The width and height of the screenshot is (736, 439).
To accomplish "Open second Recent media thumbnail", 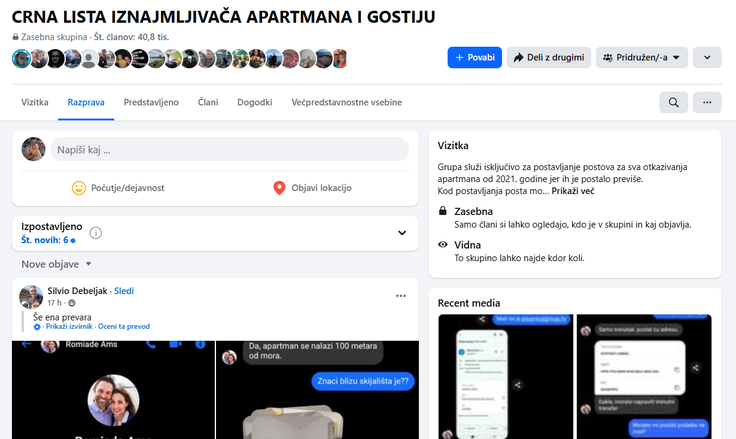I will pyautogui.click(x=644, y=377).
